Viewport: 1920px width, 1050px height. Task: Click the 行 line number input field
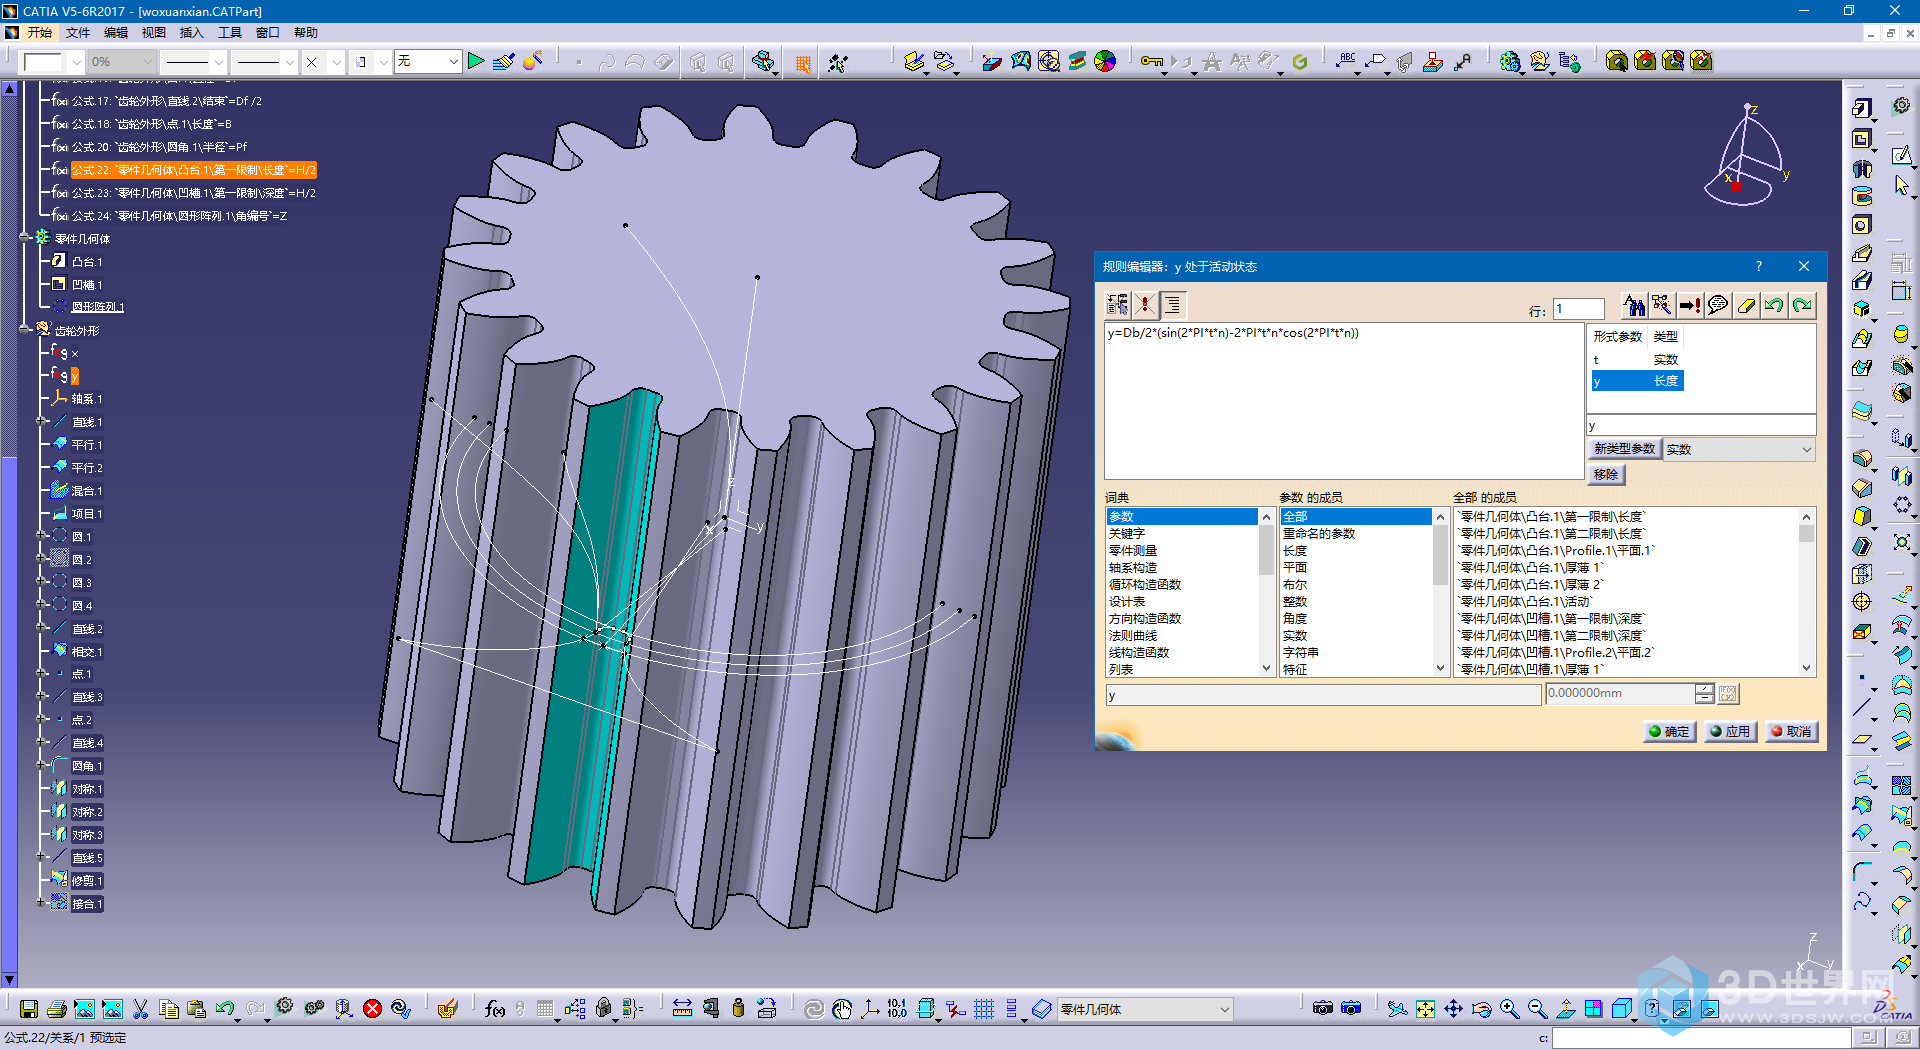point(1578,310)
